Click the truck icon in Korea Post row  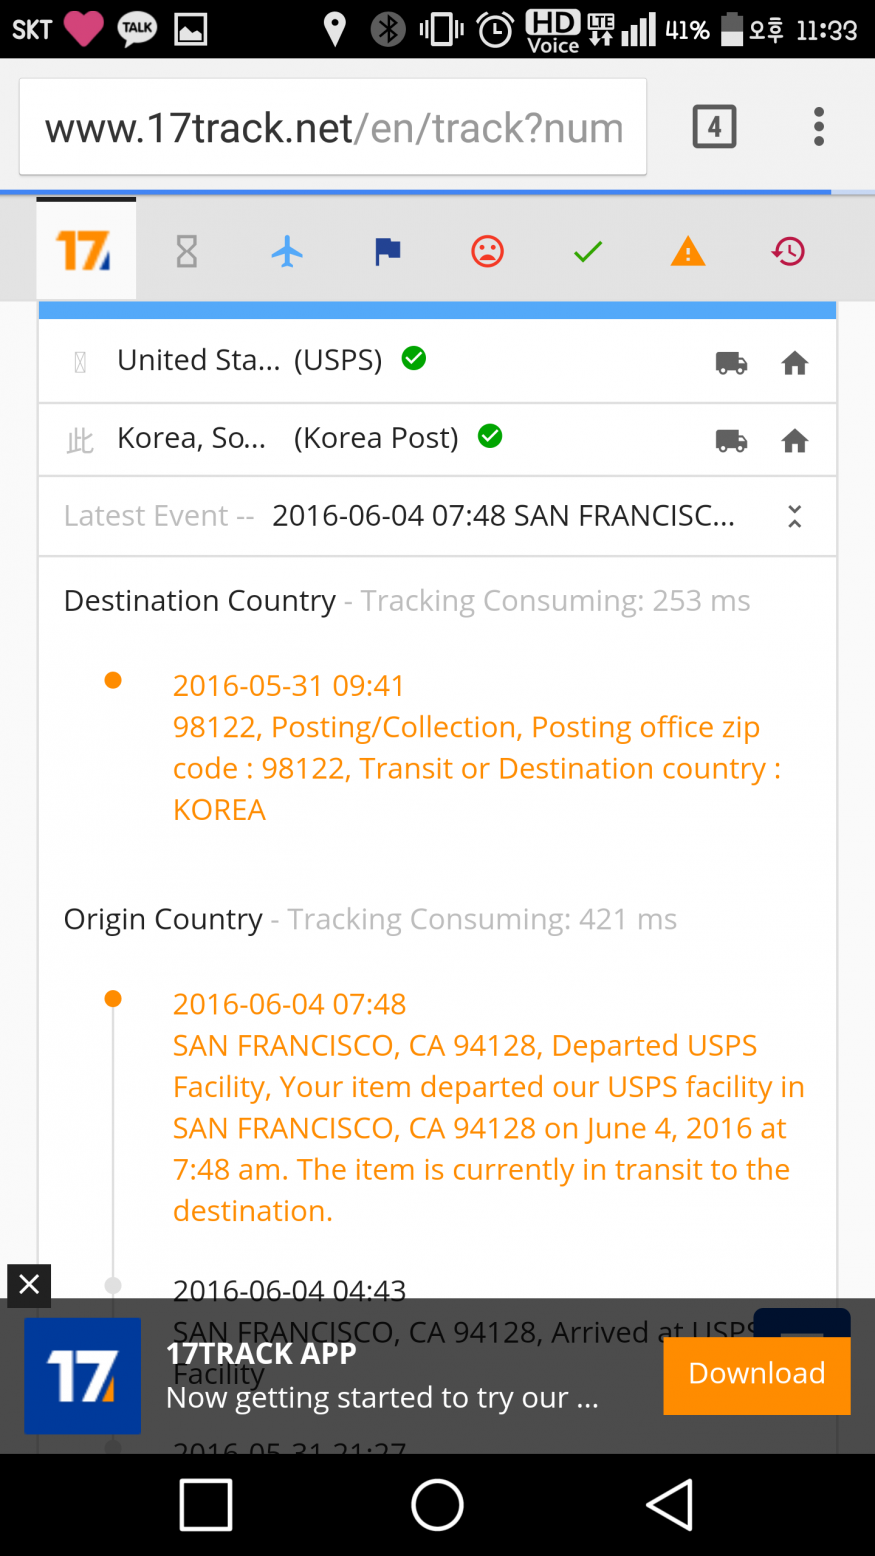731,440
